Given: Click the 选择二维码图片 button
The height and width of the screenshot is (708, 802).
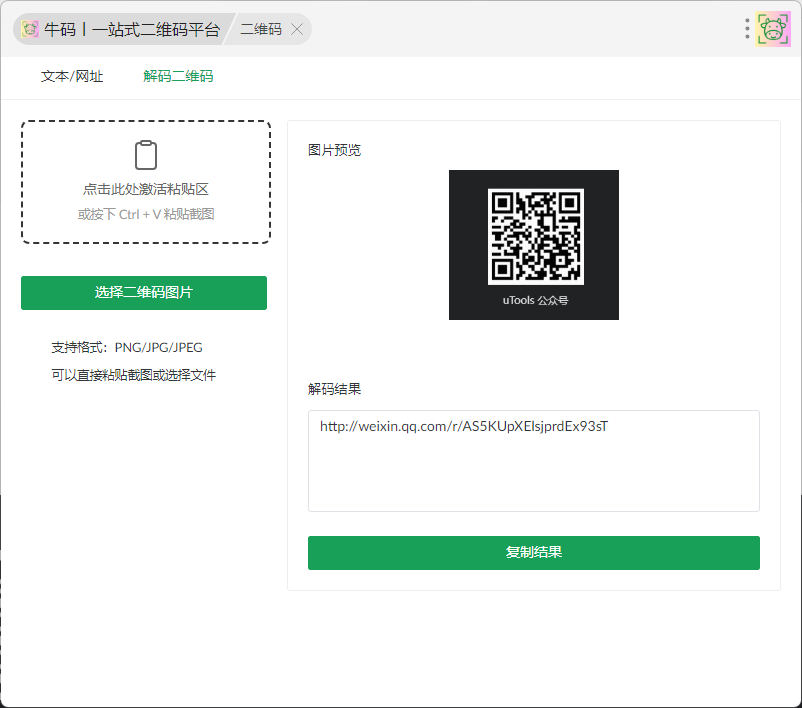Looking at the screenshot, I should [144, 293].
